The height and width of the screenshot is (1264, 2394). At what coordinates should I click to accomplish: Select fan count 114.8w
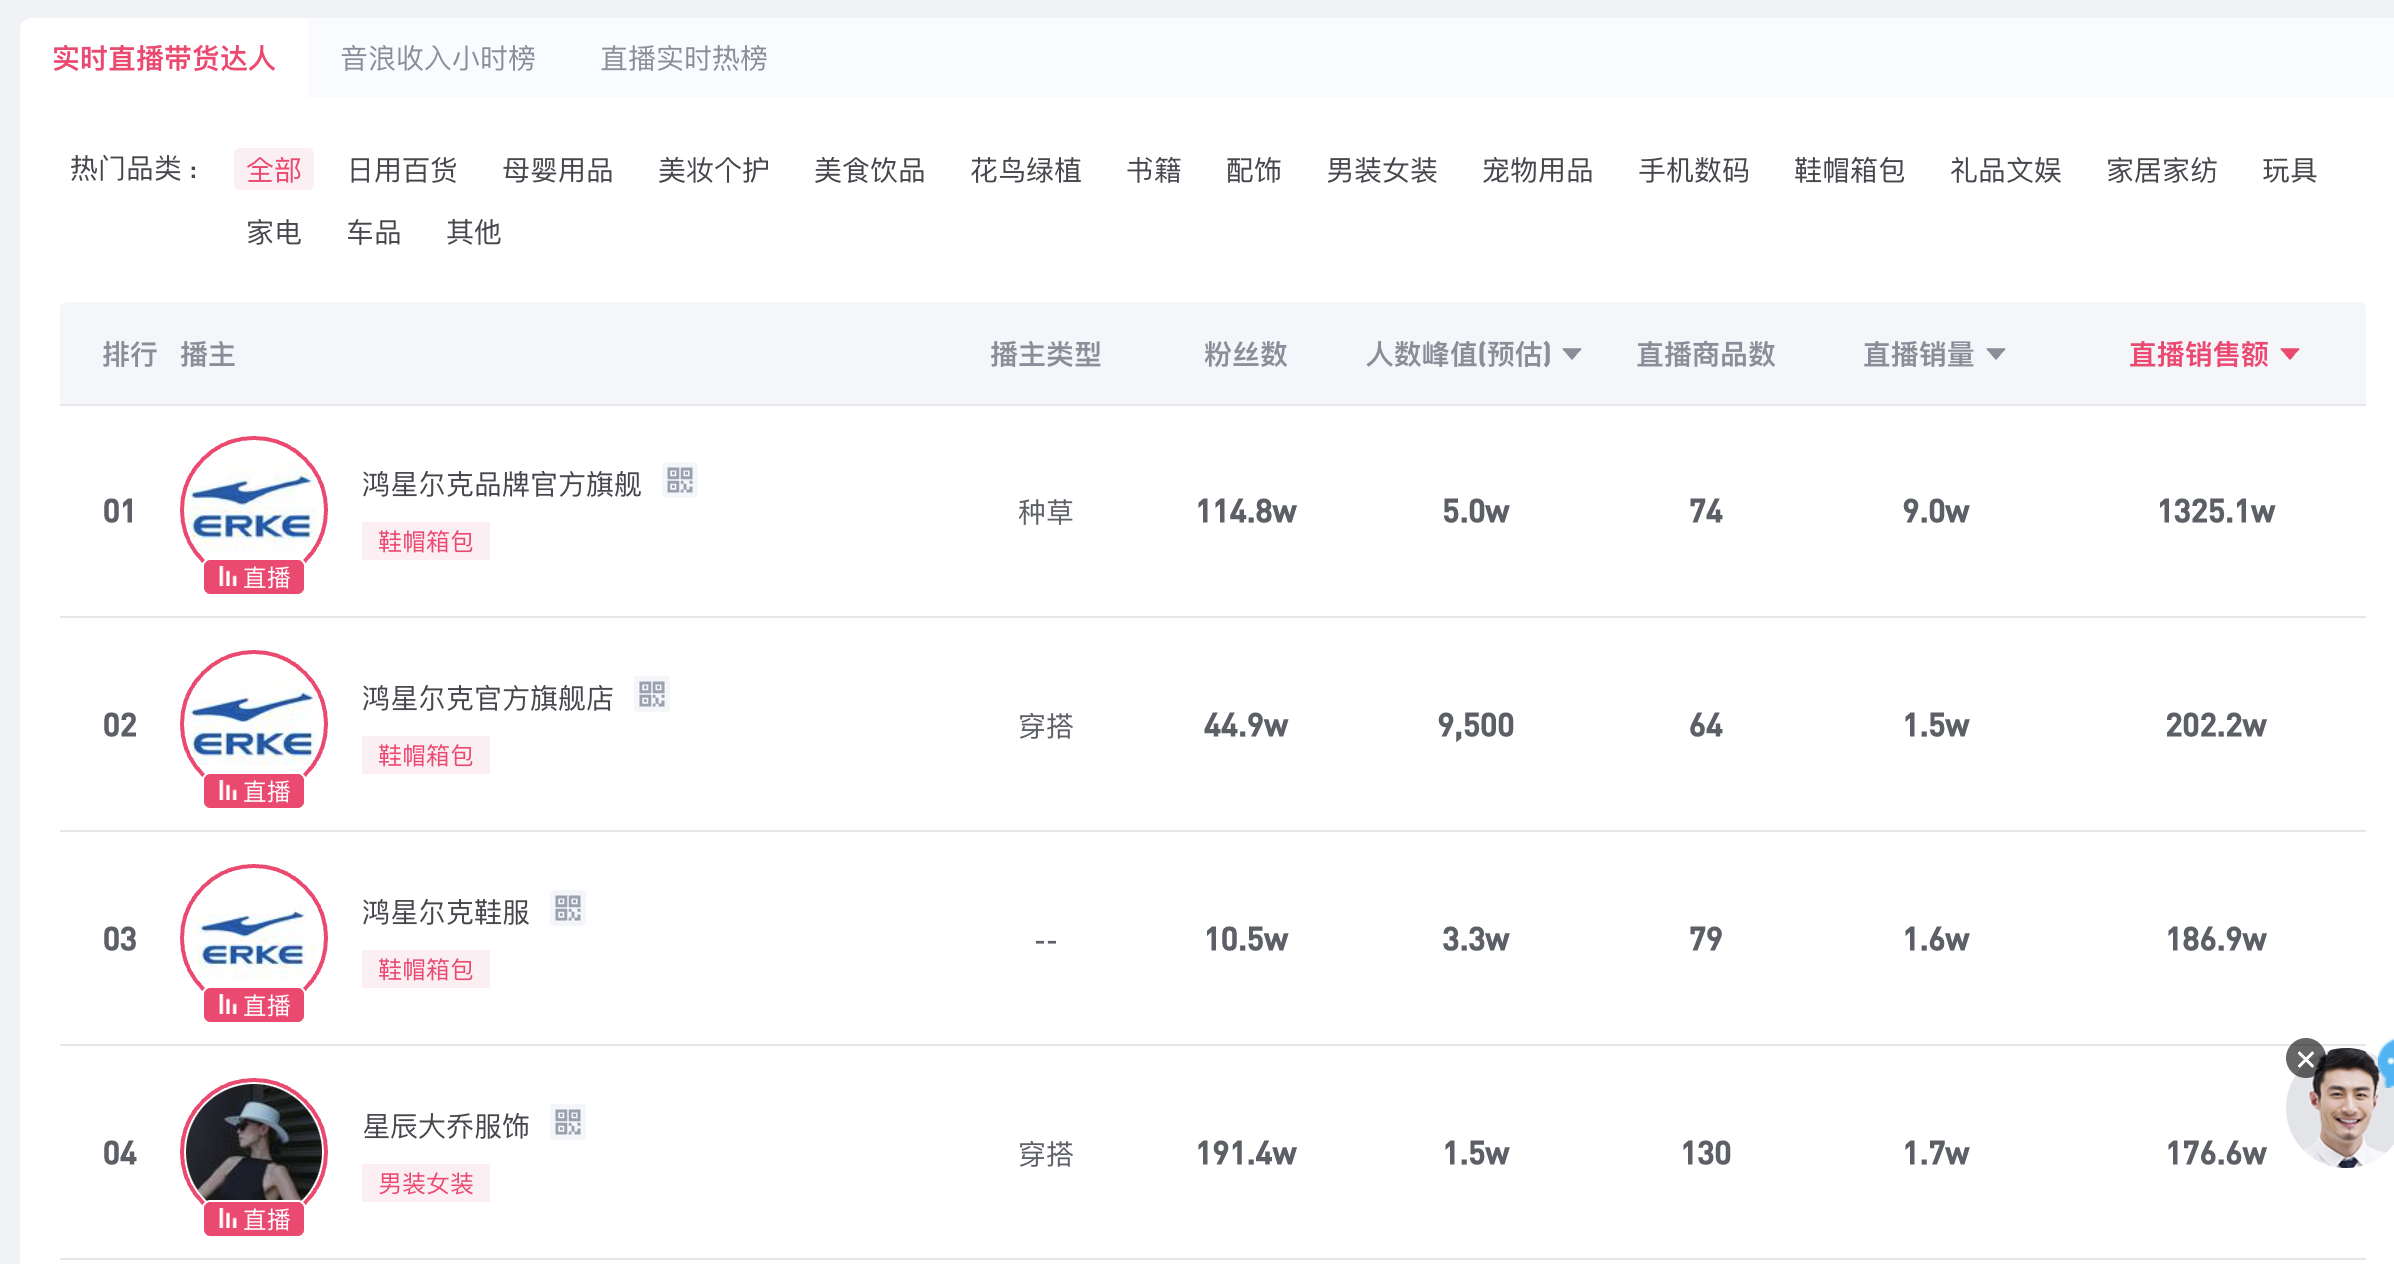click(1246, 512)
